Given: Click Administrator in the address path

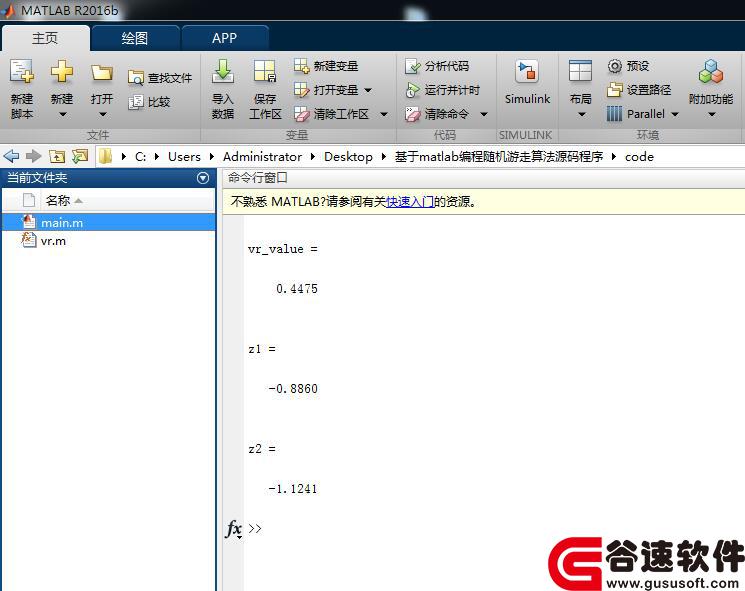Looking at the screenshot, I should tap(262, 157).
